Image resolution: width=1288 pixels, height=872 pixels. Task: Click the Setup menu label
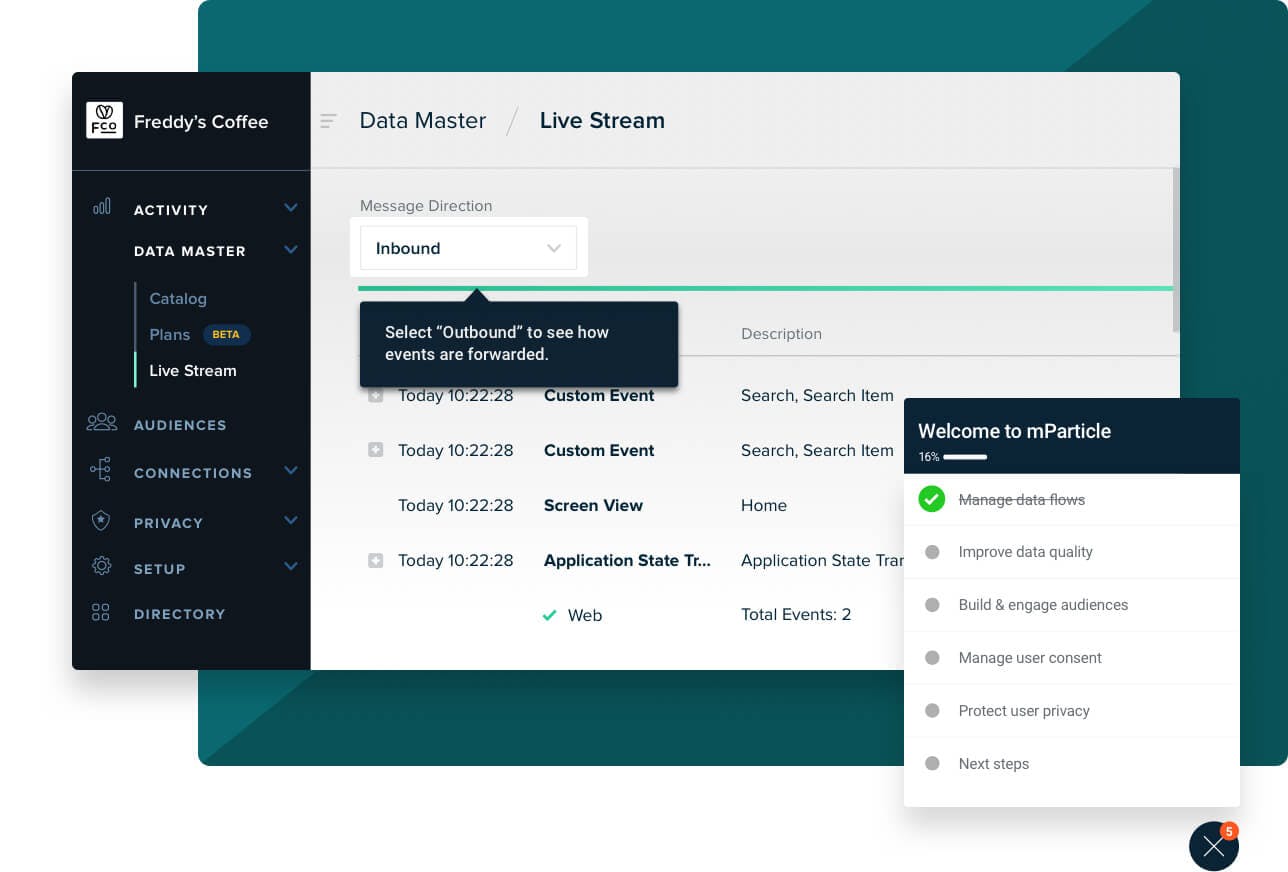160,569
